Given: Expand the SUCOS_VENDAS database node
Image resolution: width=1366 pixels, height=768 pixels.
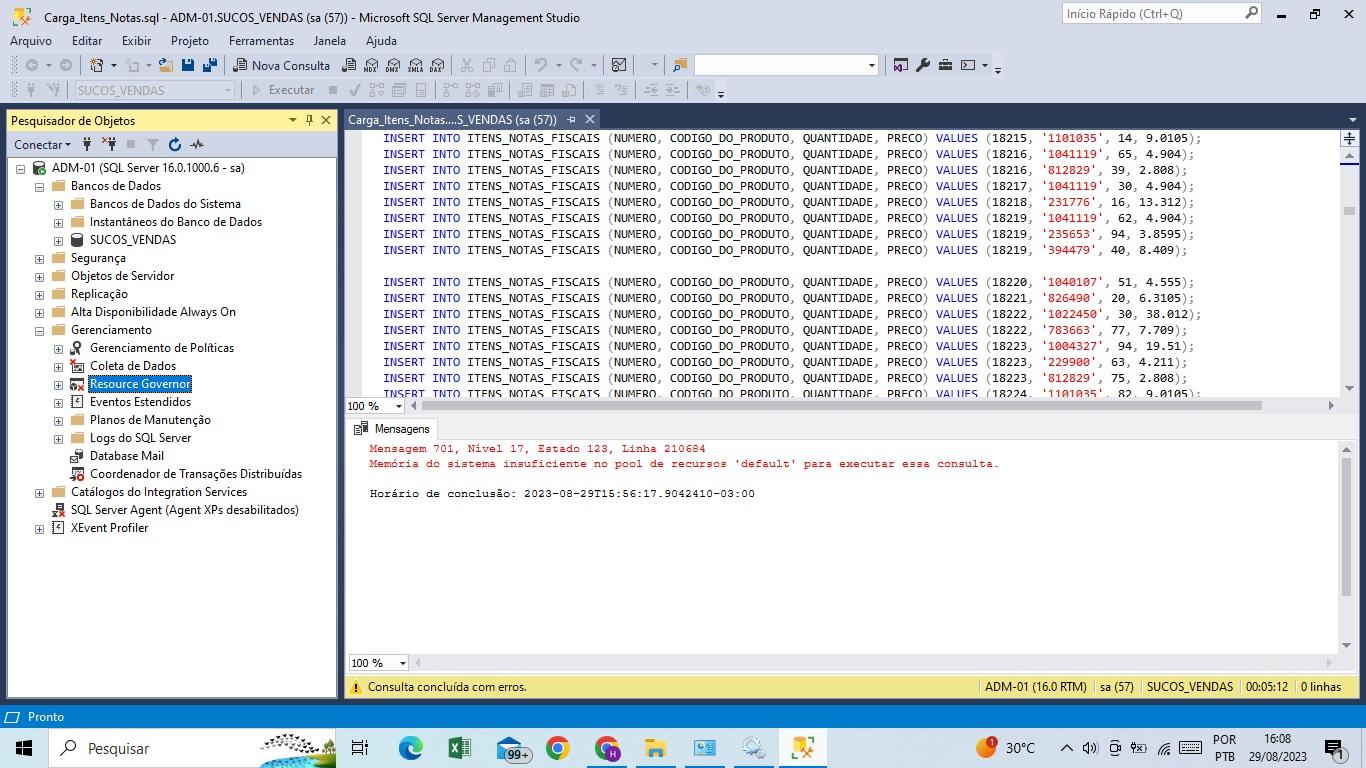Looking at the screenshot, I should (59, 240).
